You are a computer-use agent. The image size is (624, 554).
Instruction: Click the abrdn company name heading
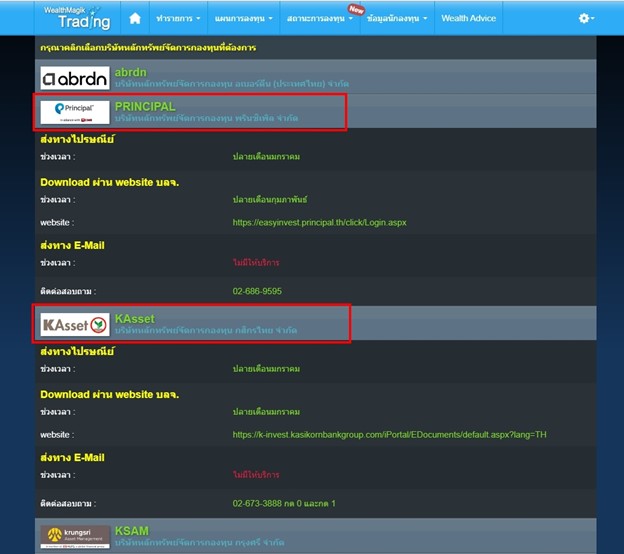coord(131,72)
